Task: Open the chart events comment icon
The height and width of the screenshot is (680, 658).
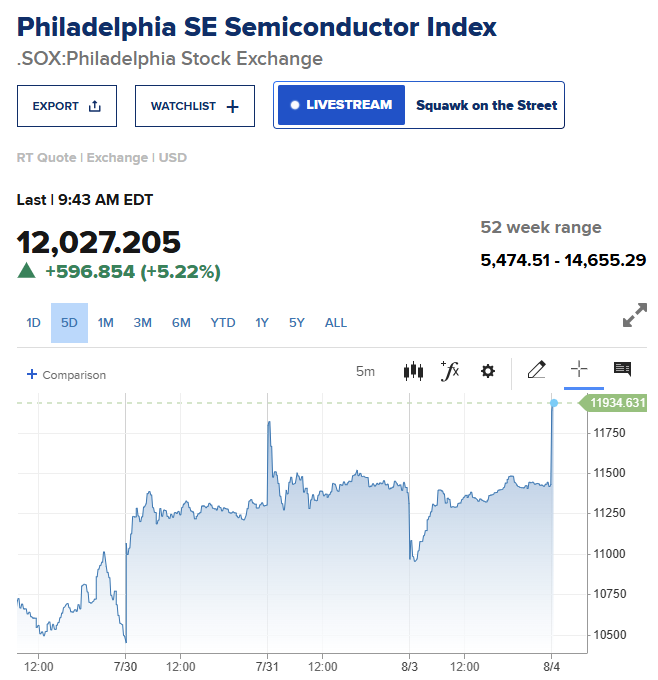Action: pyautogui.click(x=622, y=369)
